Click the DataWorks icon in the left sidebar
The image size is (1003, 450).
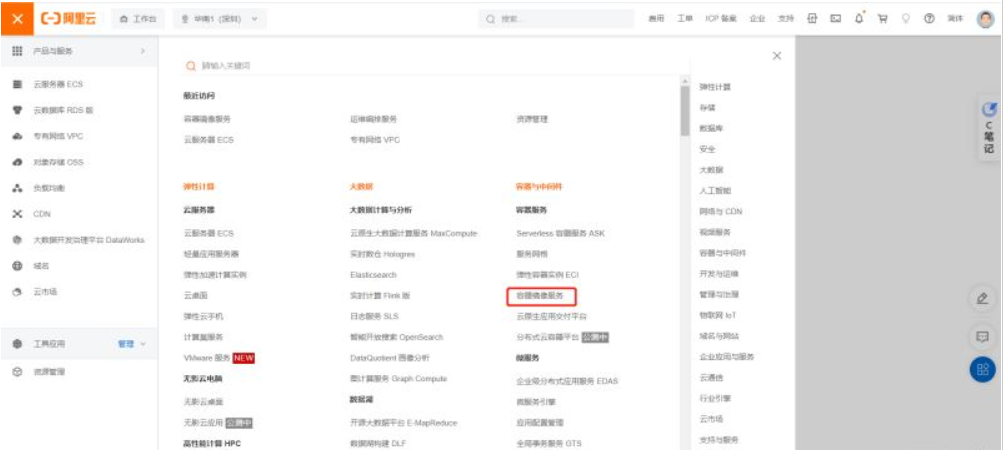pyautogui.click(x=18, y=240)
